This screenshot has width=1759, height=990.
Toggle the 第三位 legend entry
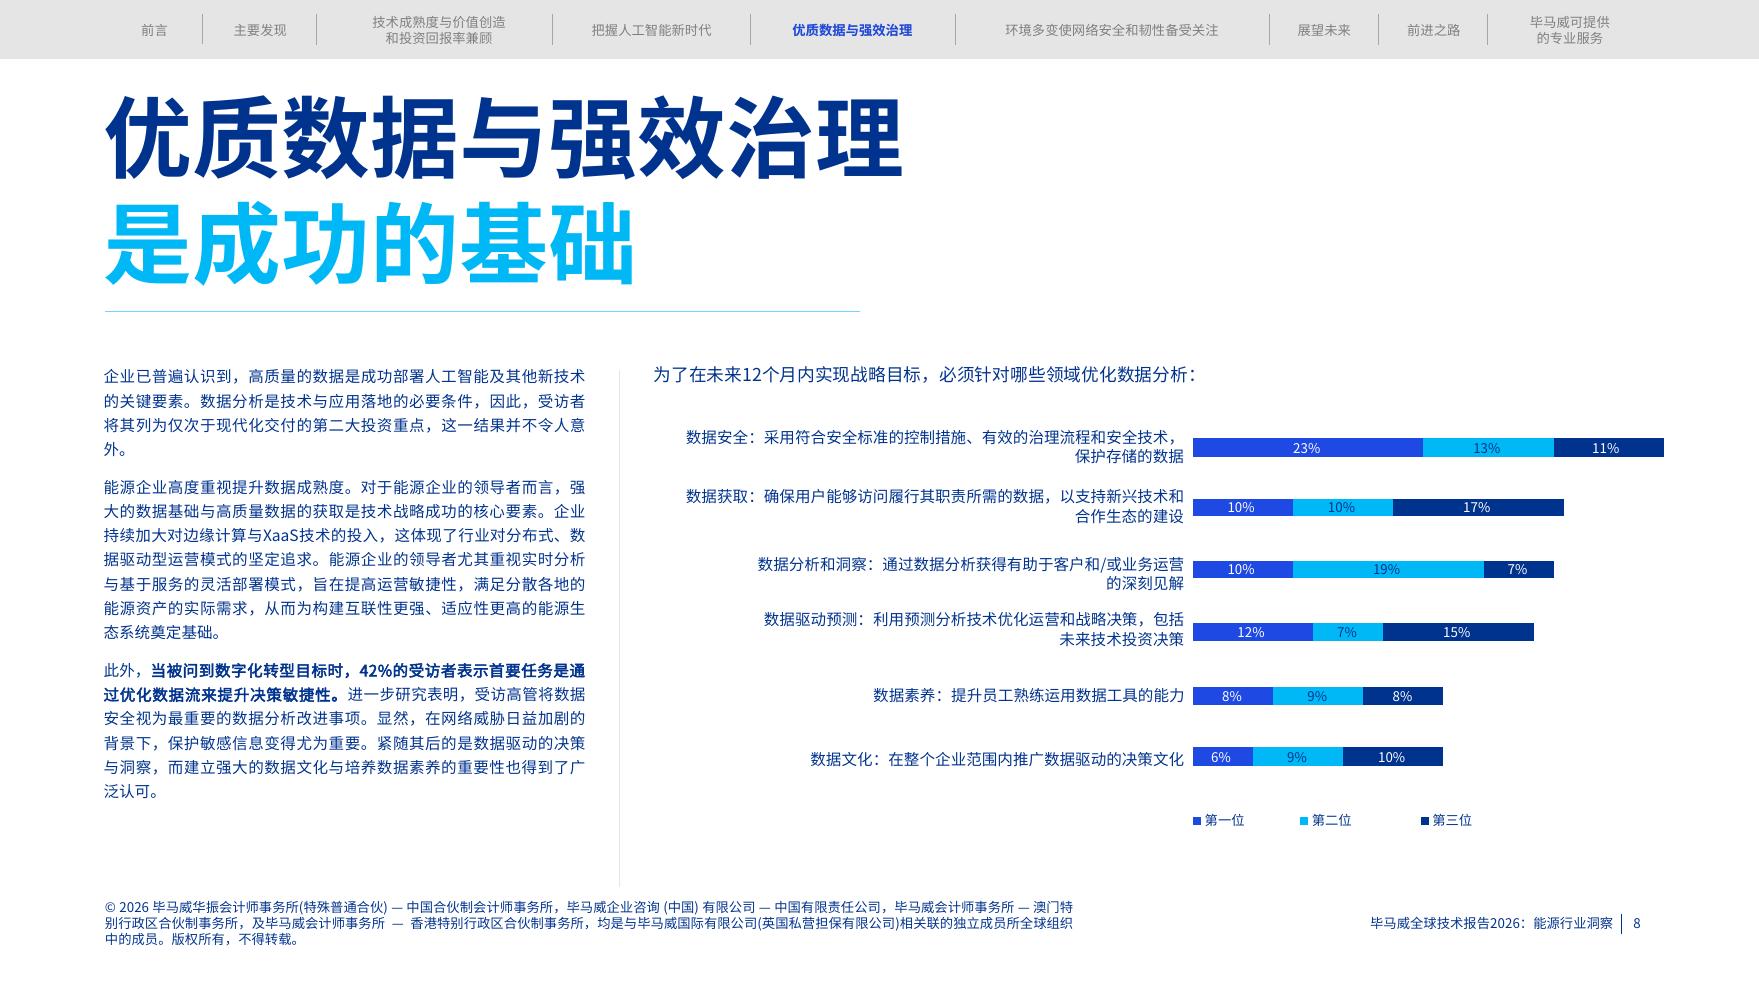pos(1450,820)
